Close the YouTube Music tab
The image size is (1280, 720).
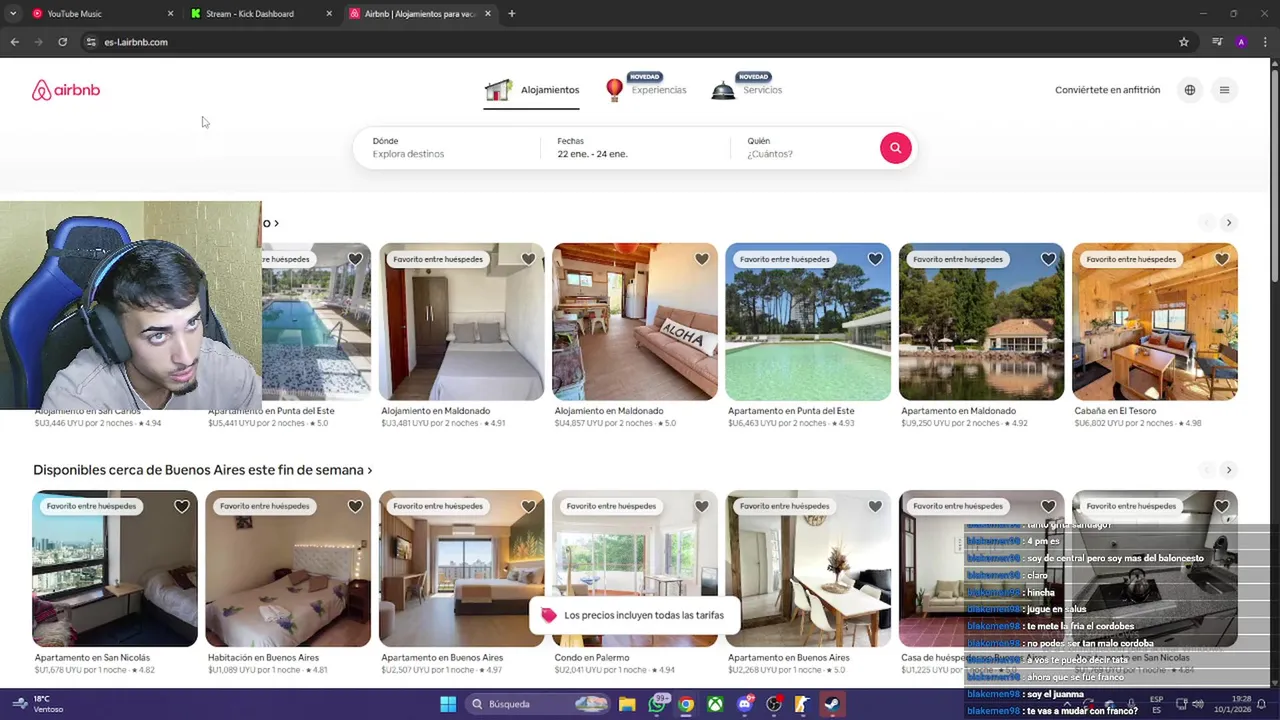[x=170, y=14]
